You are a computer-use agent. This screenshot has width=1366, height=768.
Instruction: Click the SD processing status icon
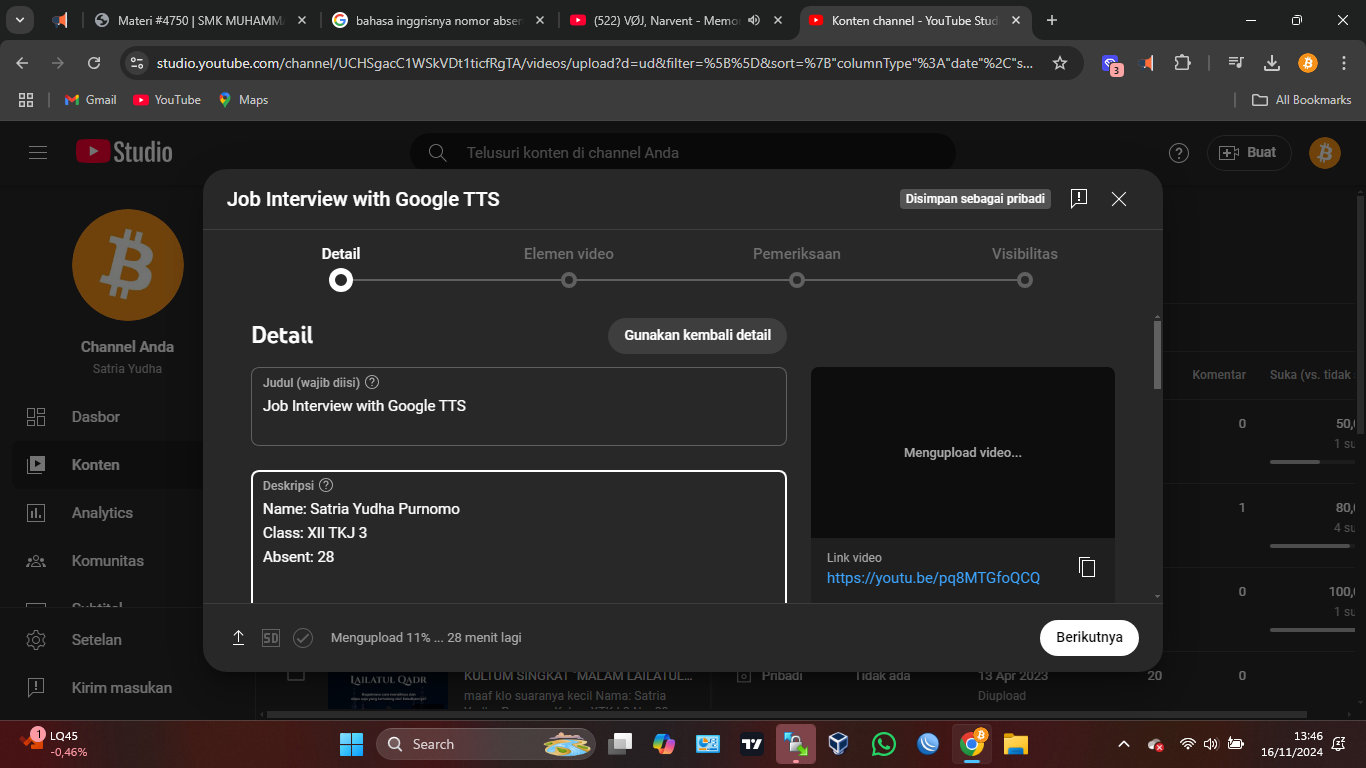tap(270, 637)
